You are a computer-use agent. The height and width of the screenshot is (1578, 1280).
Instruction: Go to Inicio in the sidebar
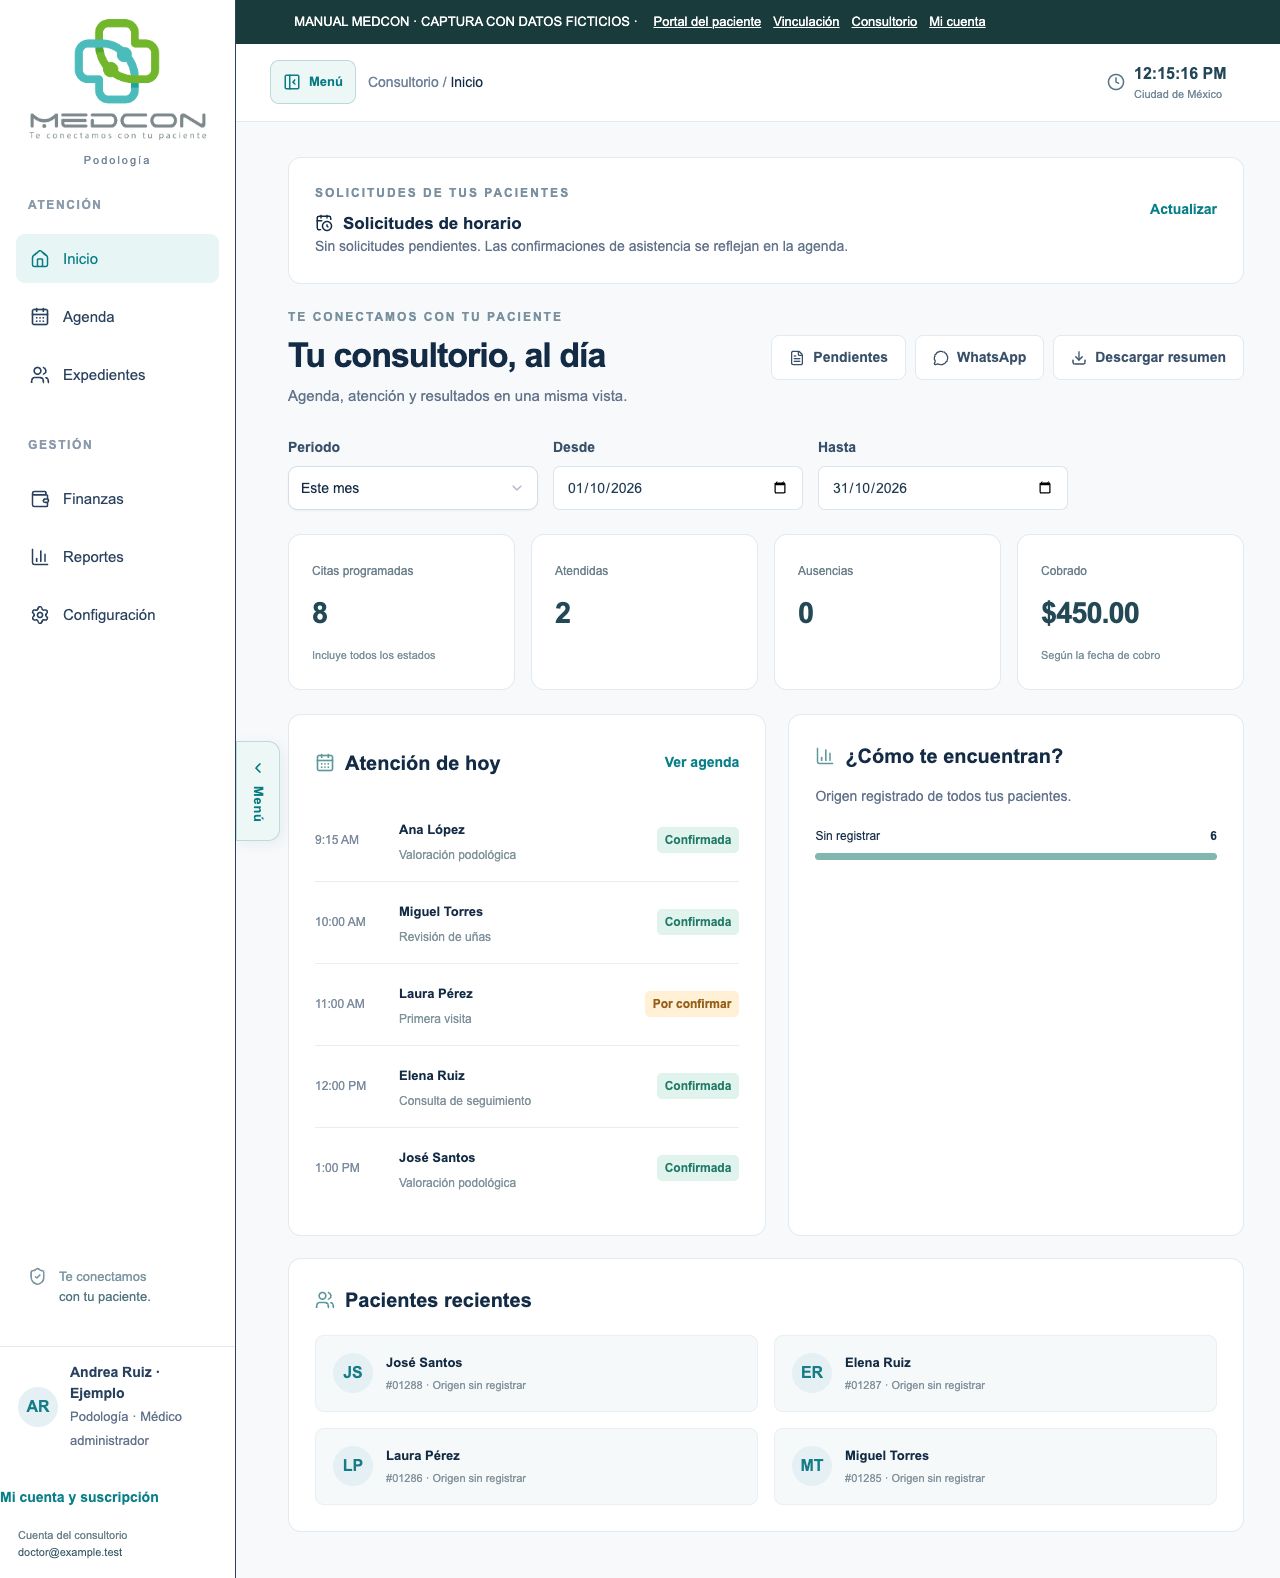[117, 259]
